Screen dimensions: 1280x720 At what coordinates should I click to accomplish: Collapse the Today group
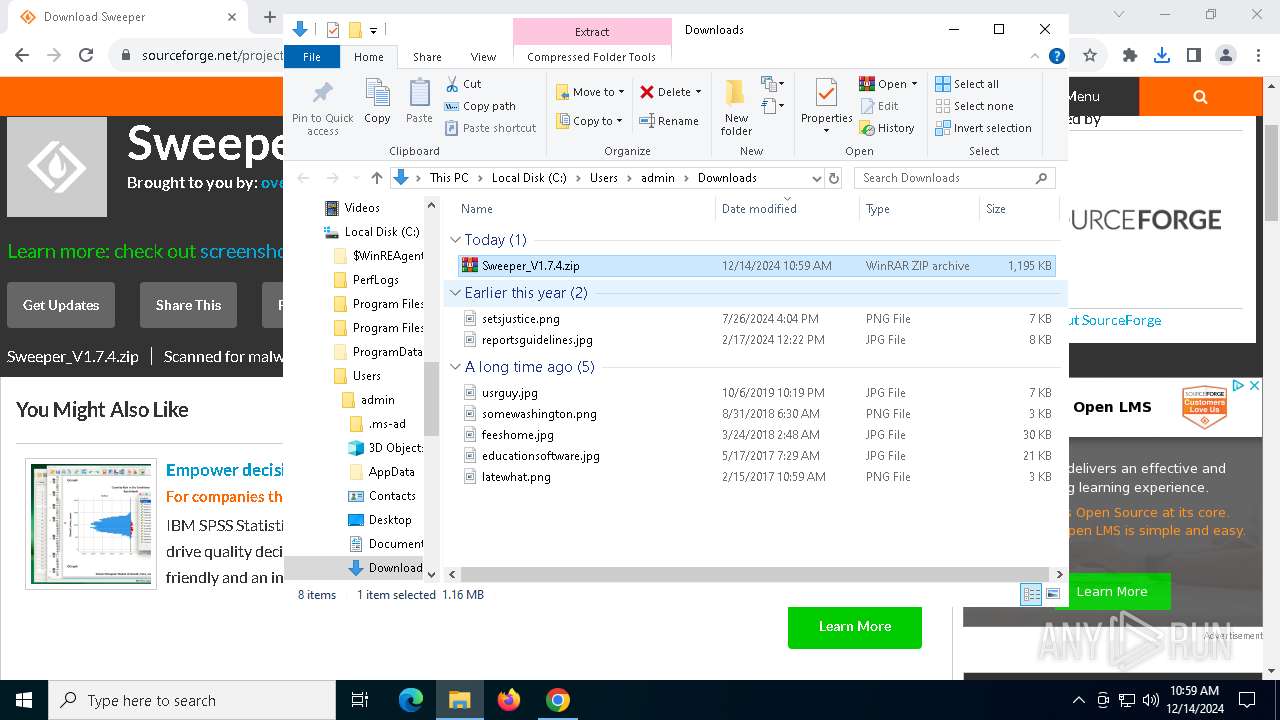(x=456, y=240)
